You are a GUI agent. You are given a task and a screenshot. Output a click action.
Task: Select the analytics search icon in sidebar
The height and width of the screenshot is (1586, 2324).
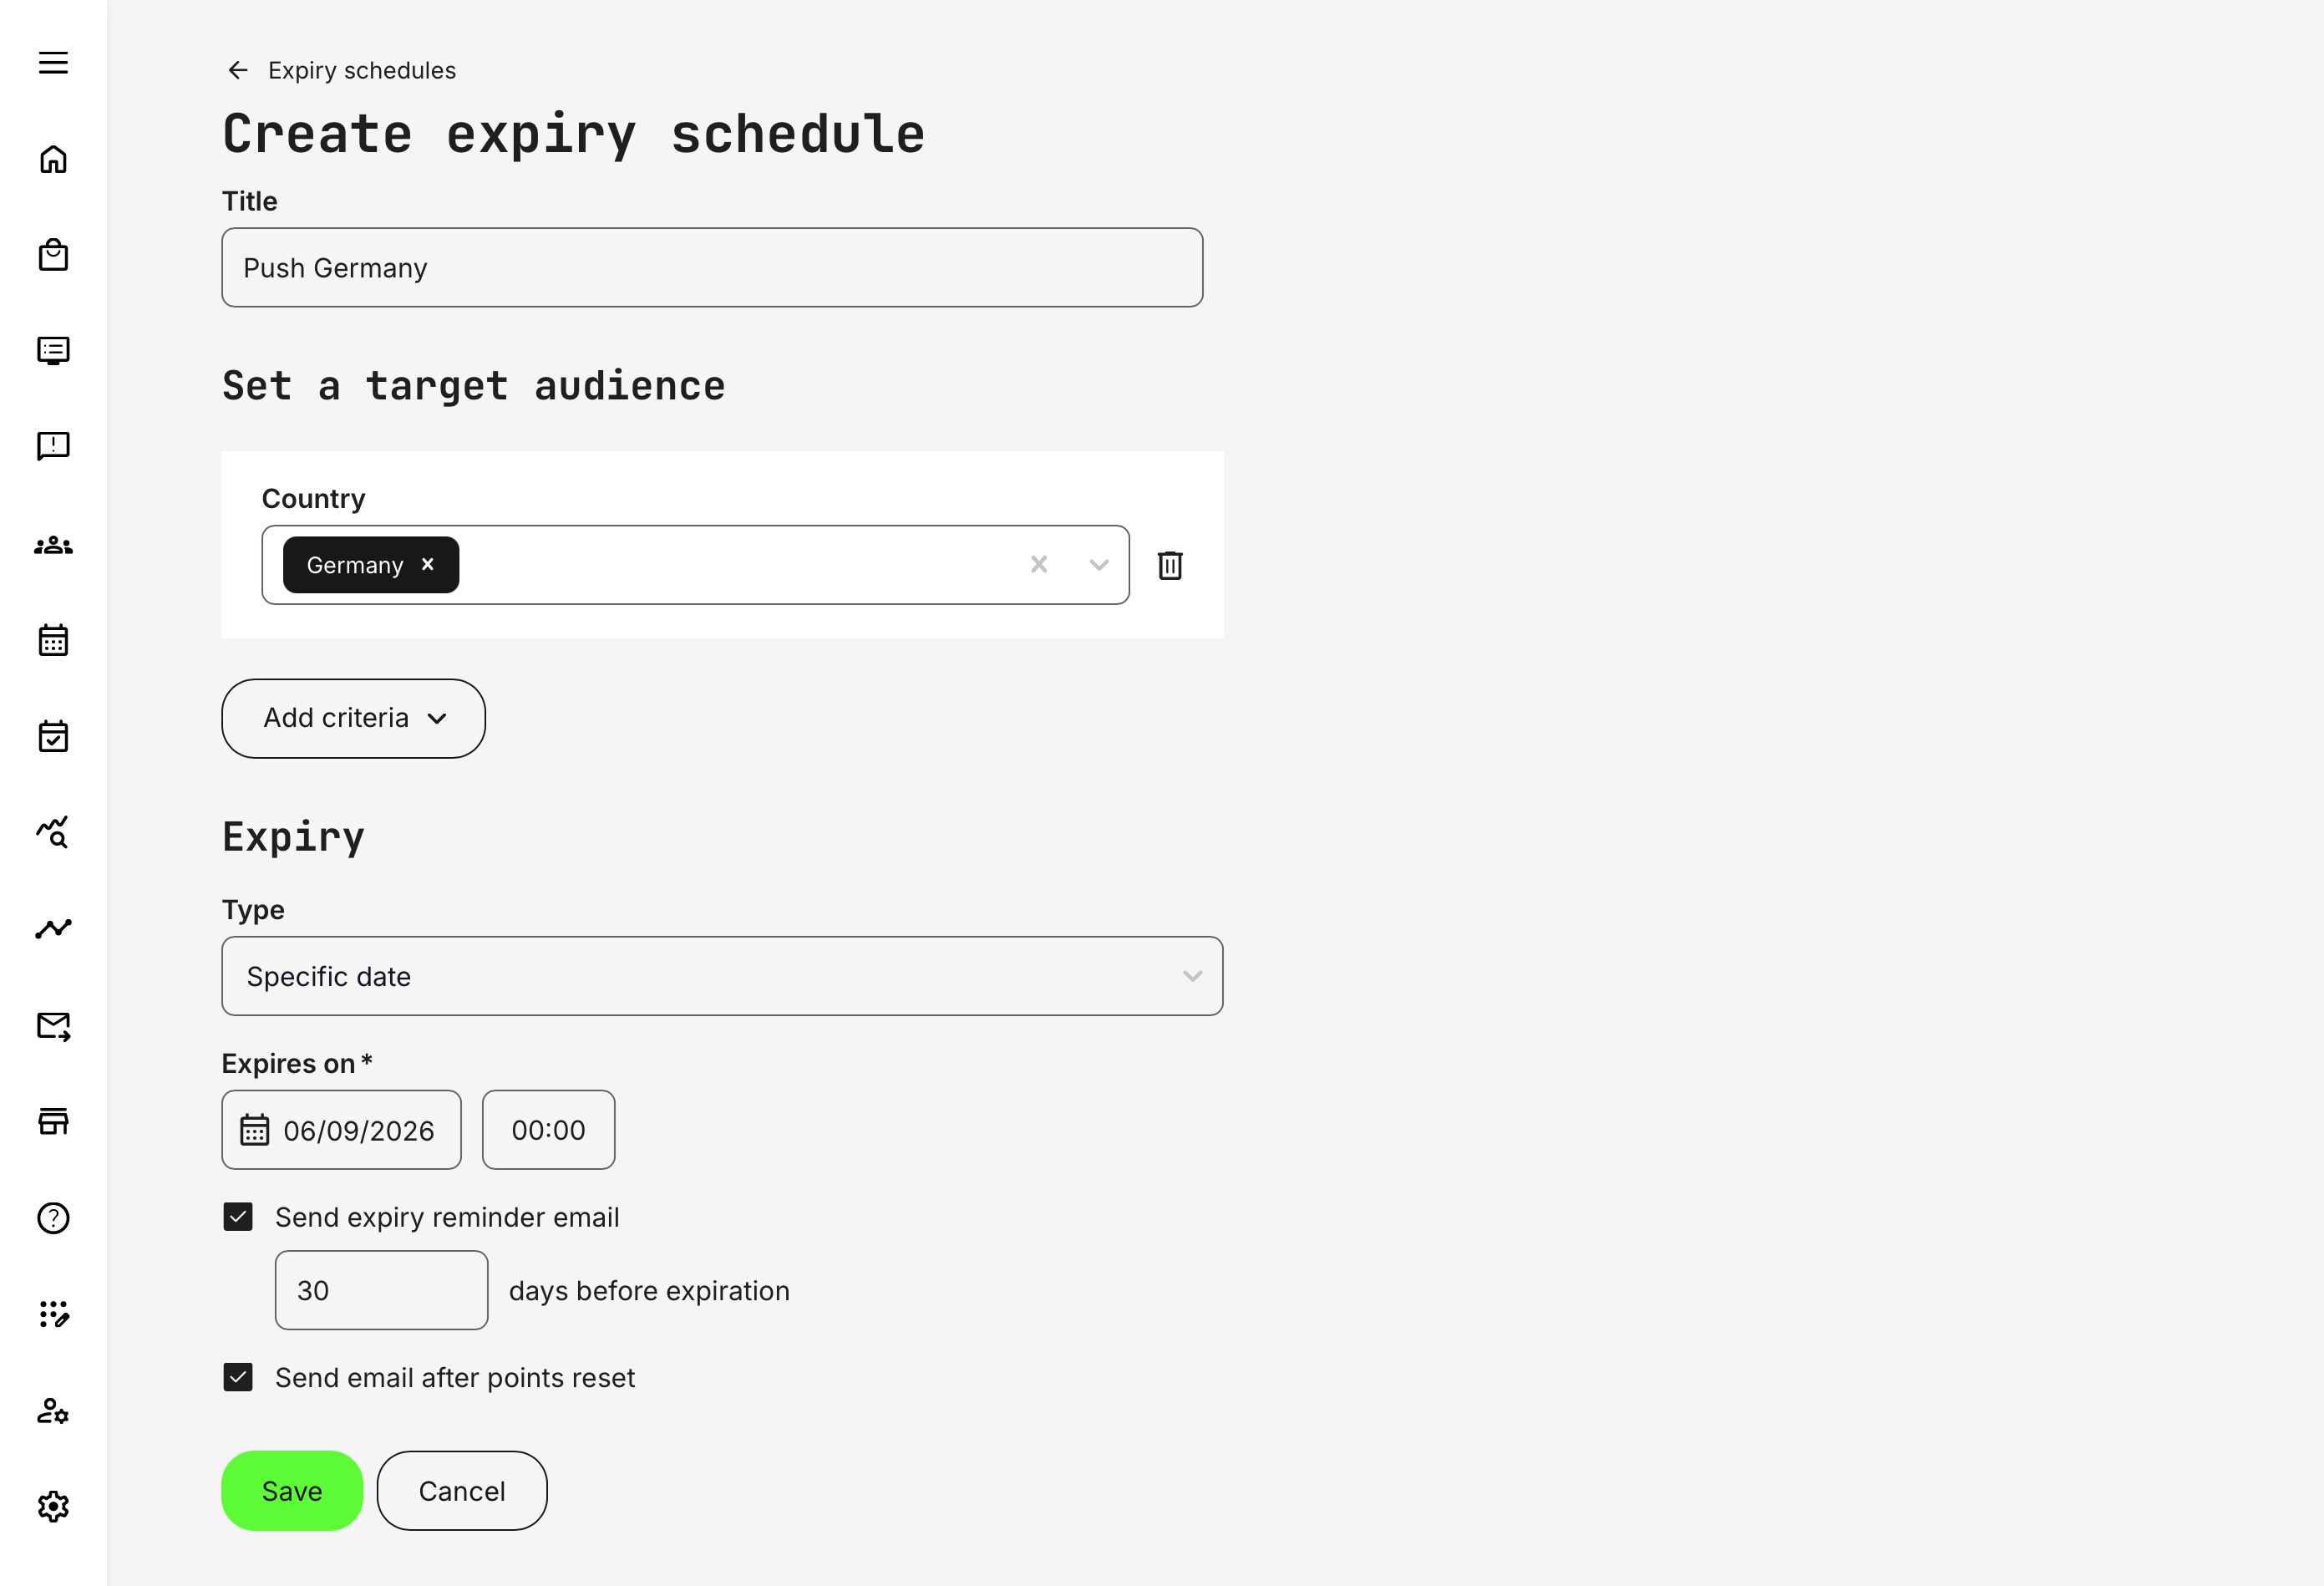click(x=53, y=832)
